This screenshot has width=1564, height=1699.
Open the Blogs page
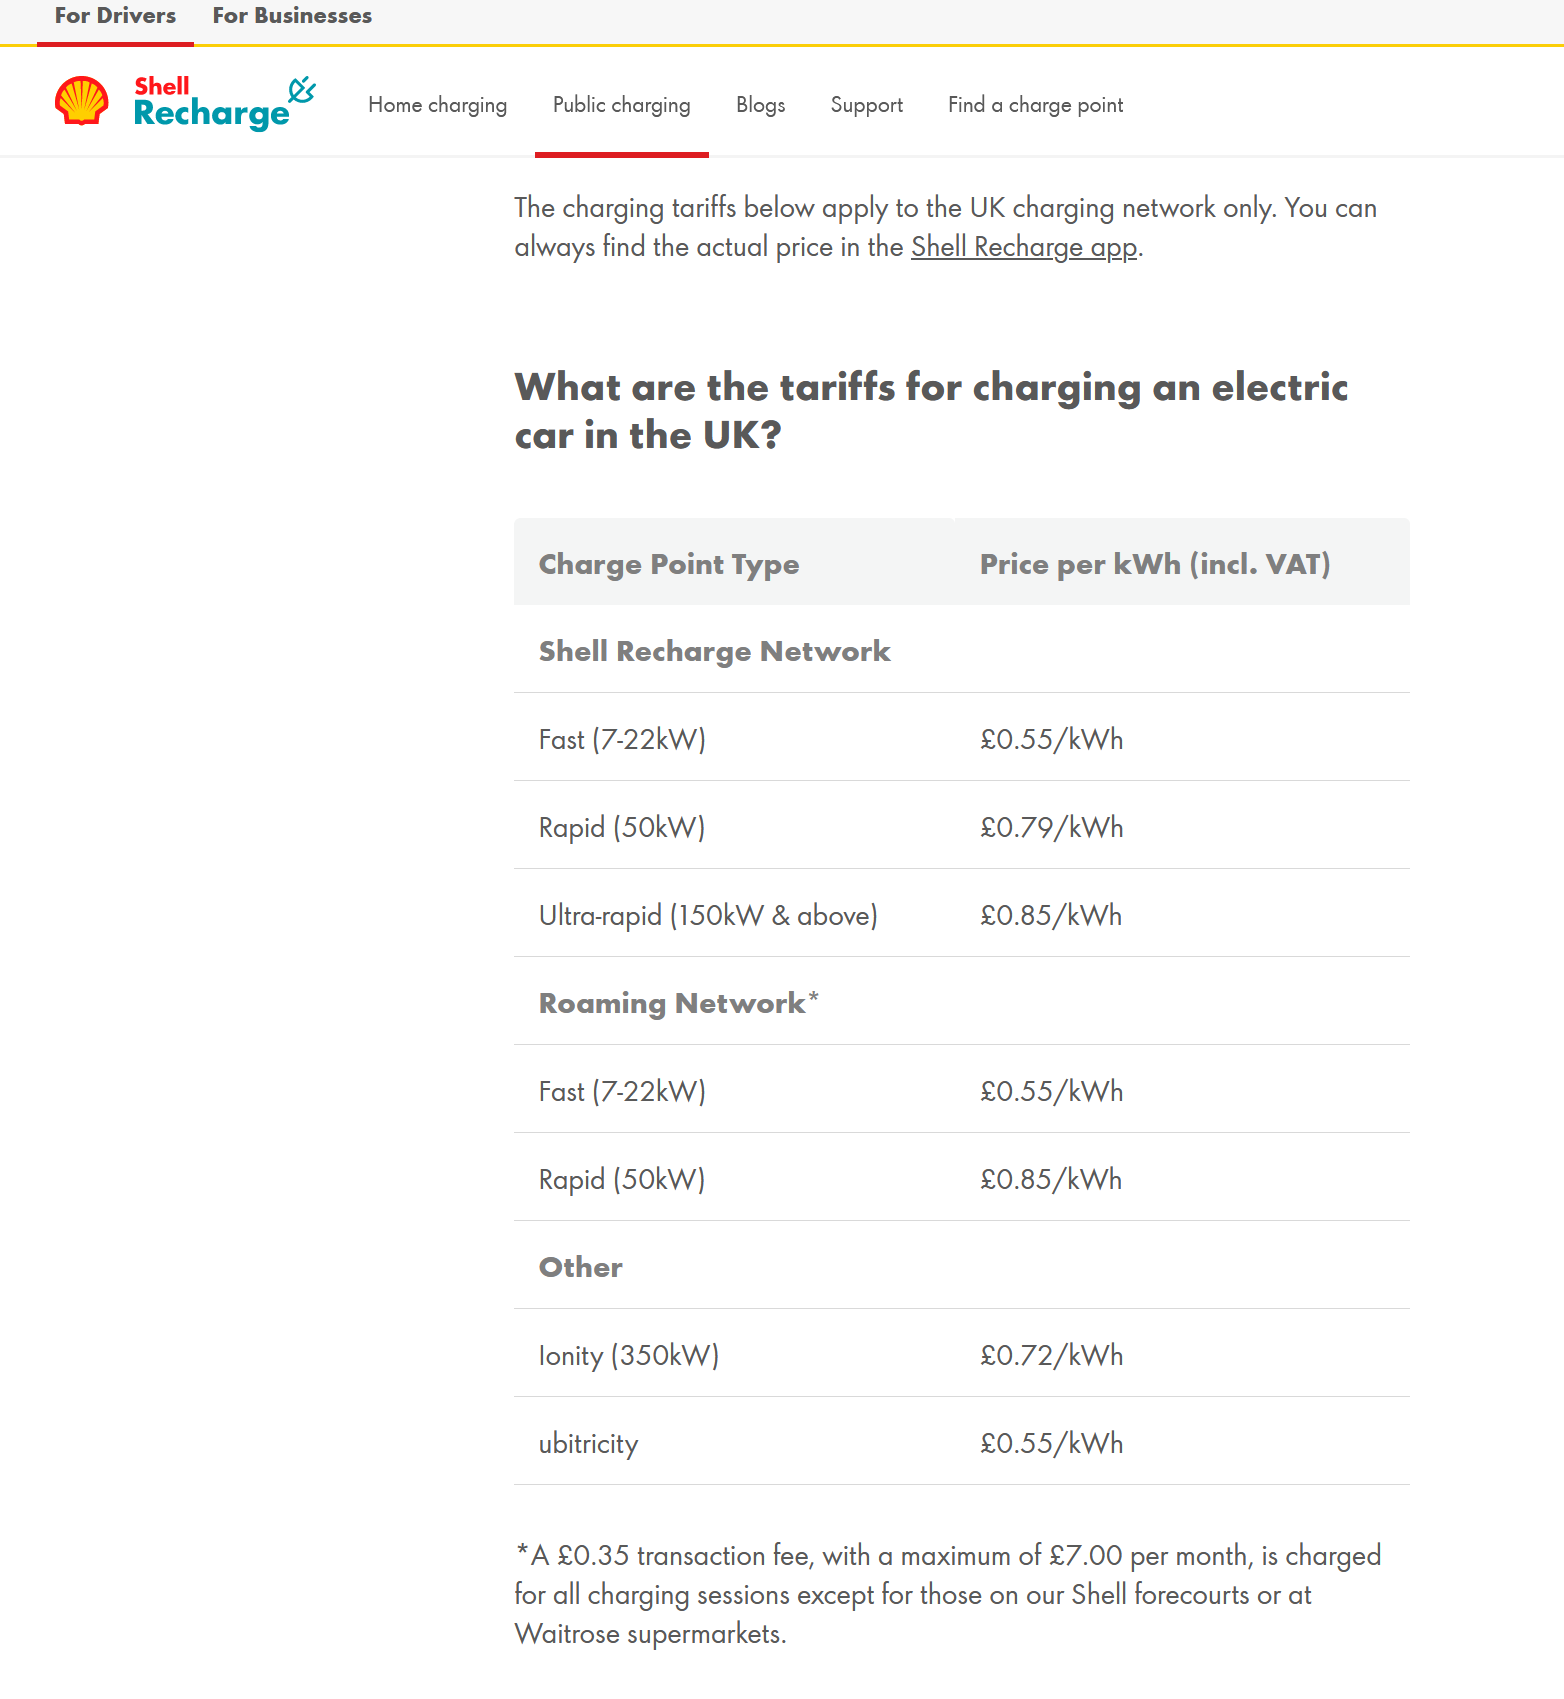click(x=760, y=105)
